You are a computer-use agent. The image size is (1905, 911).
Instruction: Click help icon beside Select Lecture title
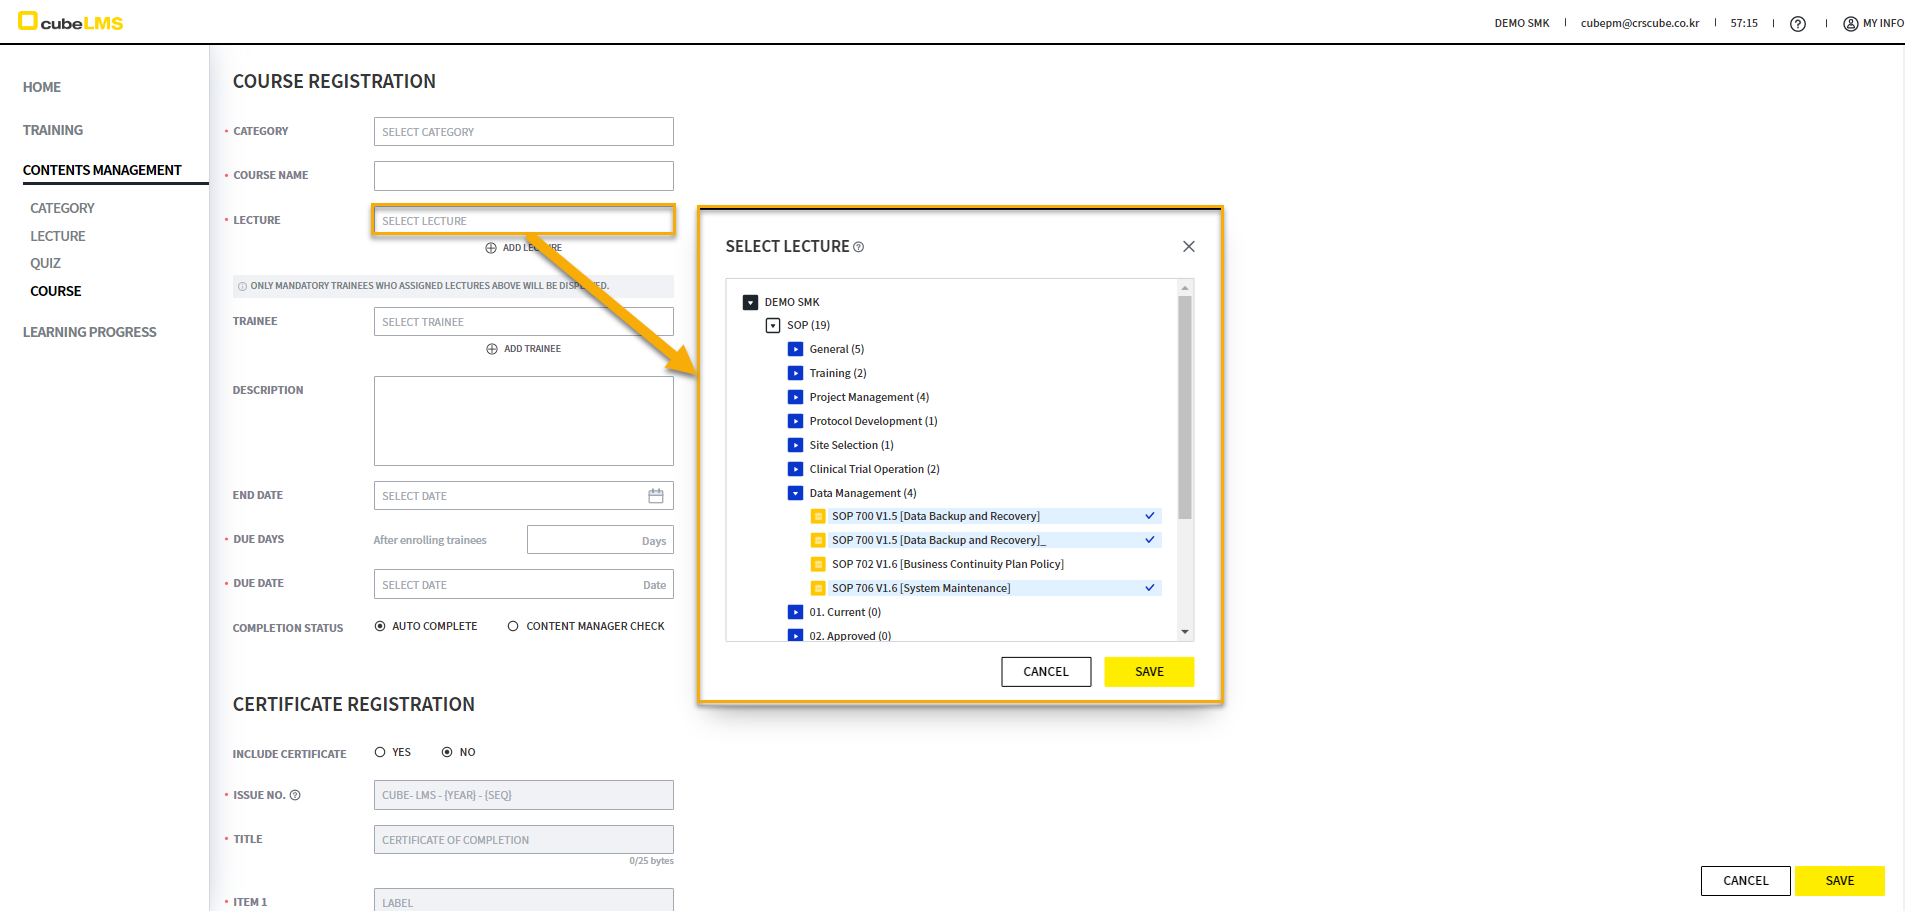859,247
